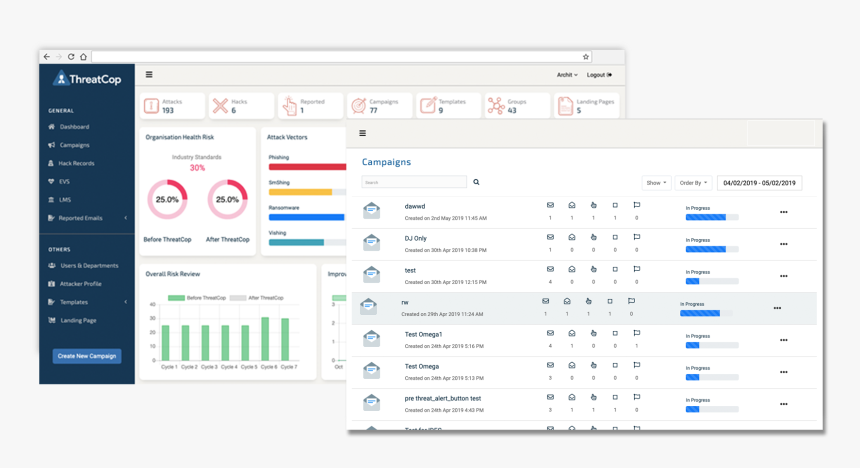Click the pointer click icon in test row
The width and height of the screenshot is (860, 468).
(x=593, y=269)
